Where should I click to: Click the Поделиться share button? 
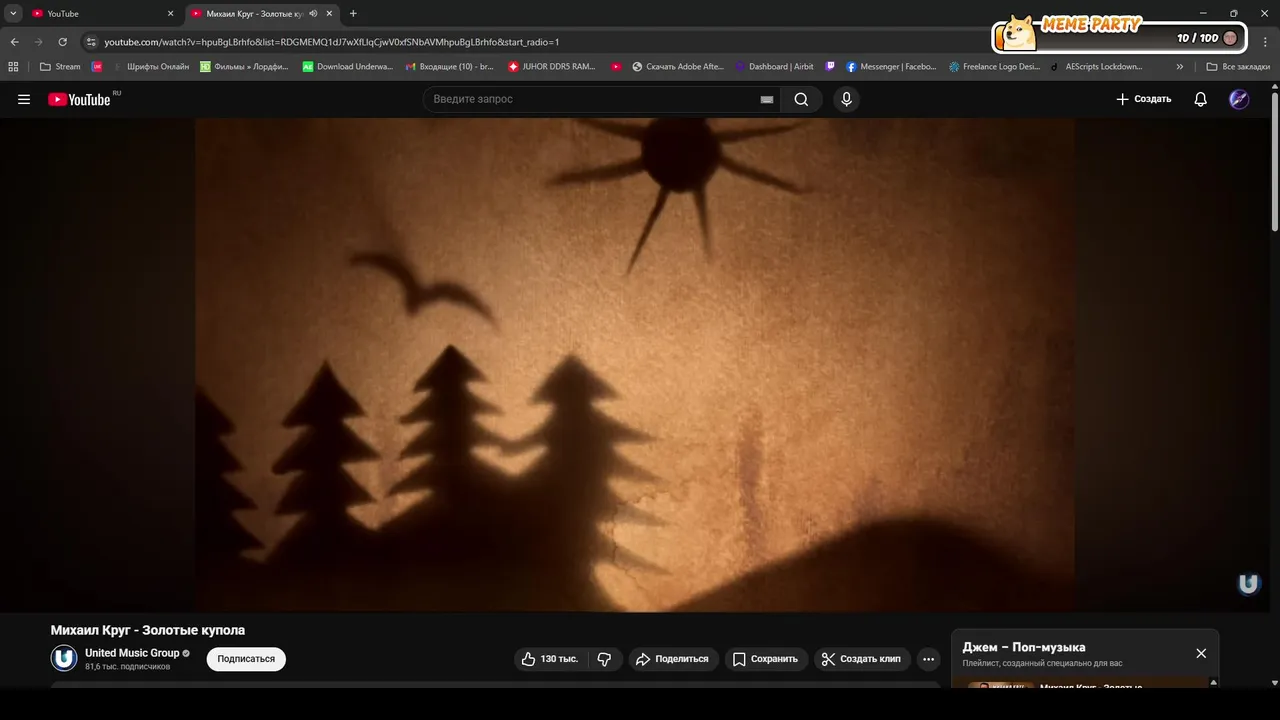point(672,659)
